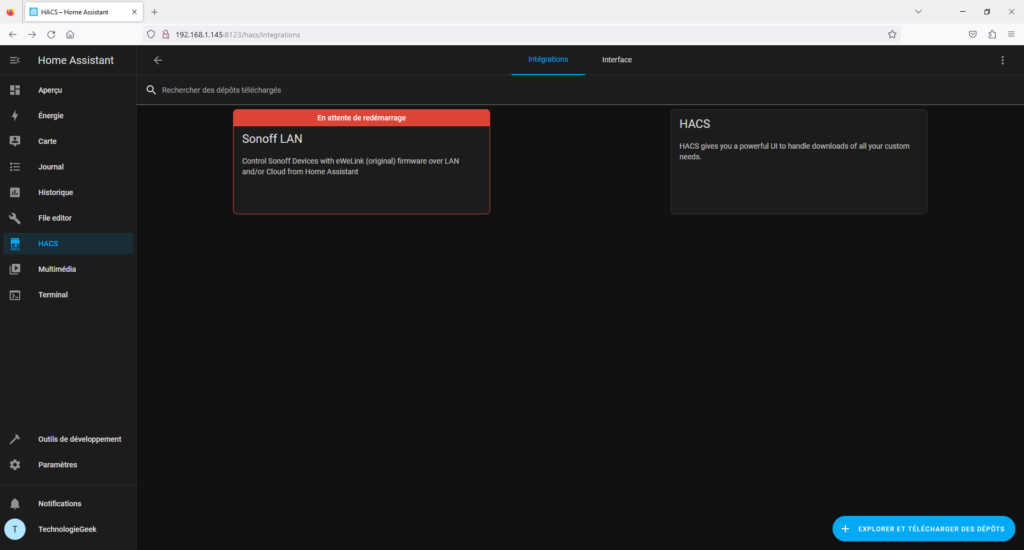Image resolution: width=1024 pixels, height=550 pixels.
Task: Open the Sonoff LAN repository card
Action: (361, 165)
